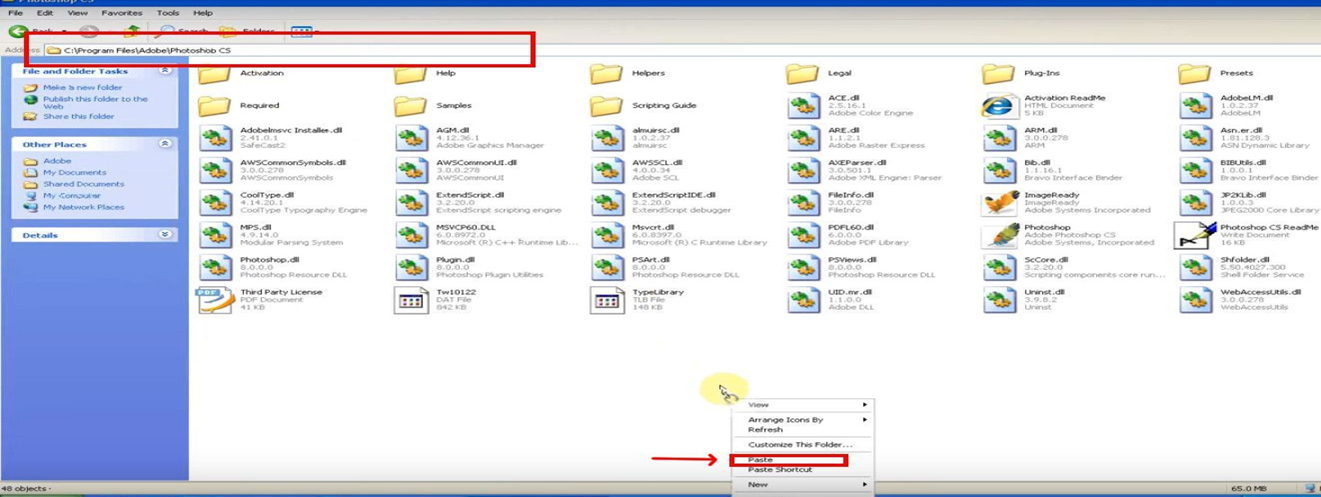Open the Photoshop application icon
This screenshot has height=497, width=1321.
pyautogui.click(x=999, y=236)
